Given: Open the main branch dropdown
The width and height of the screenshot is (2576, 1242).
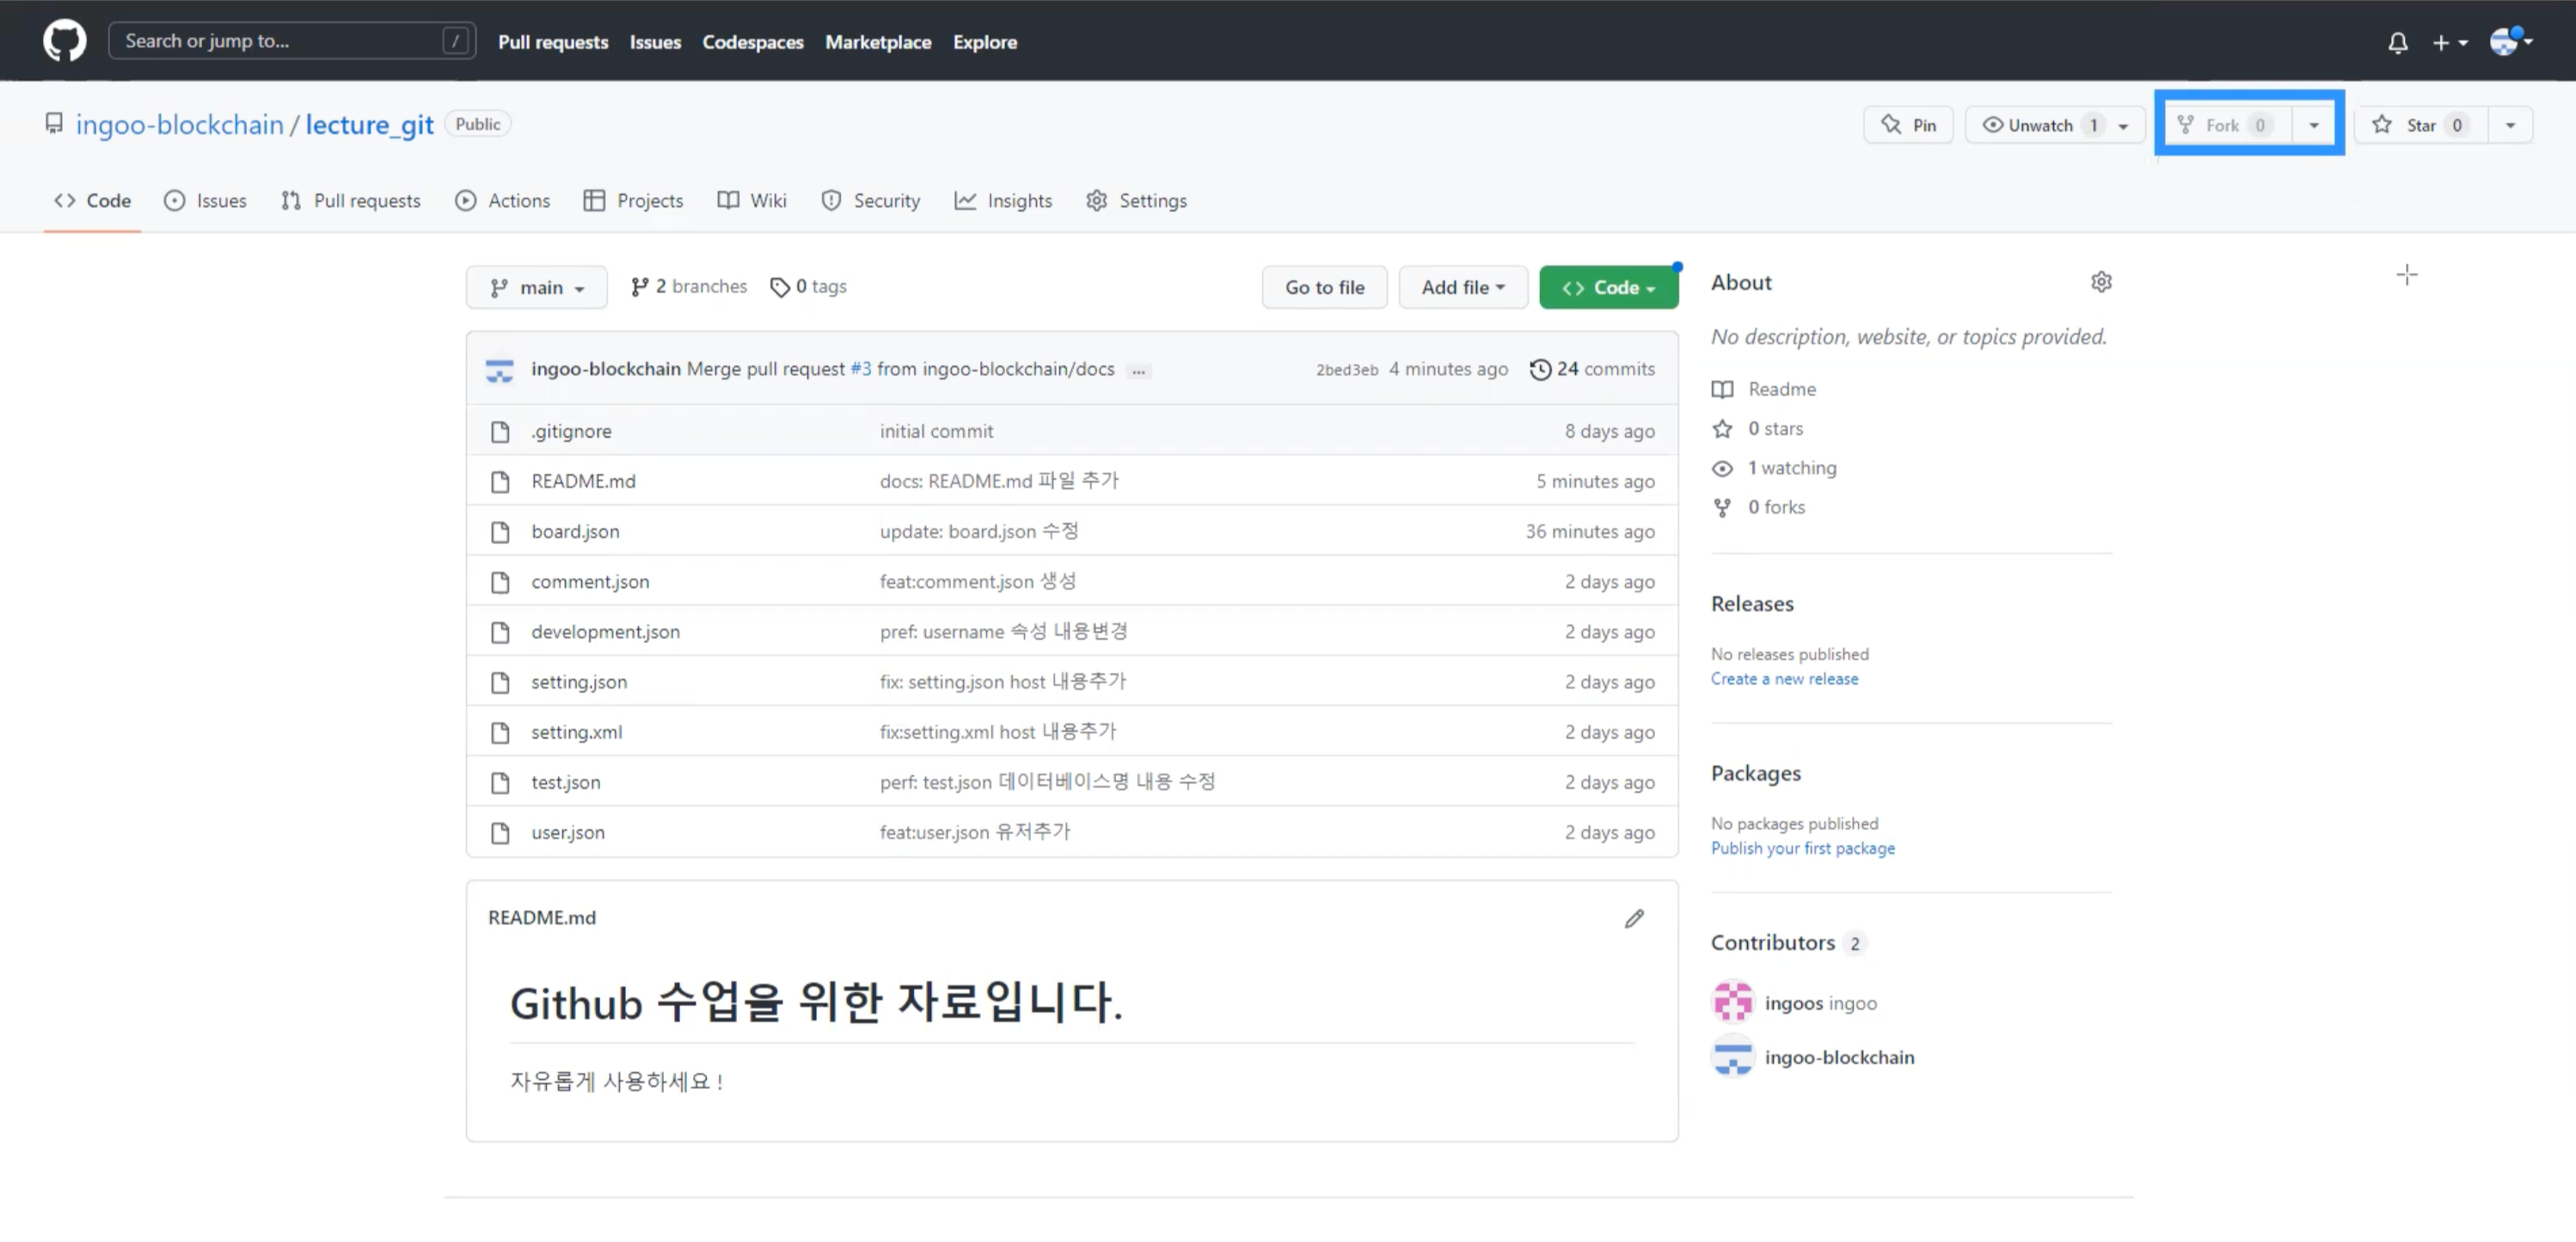Looking at the screenshot, I should click(x=537, y=287).
